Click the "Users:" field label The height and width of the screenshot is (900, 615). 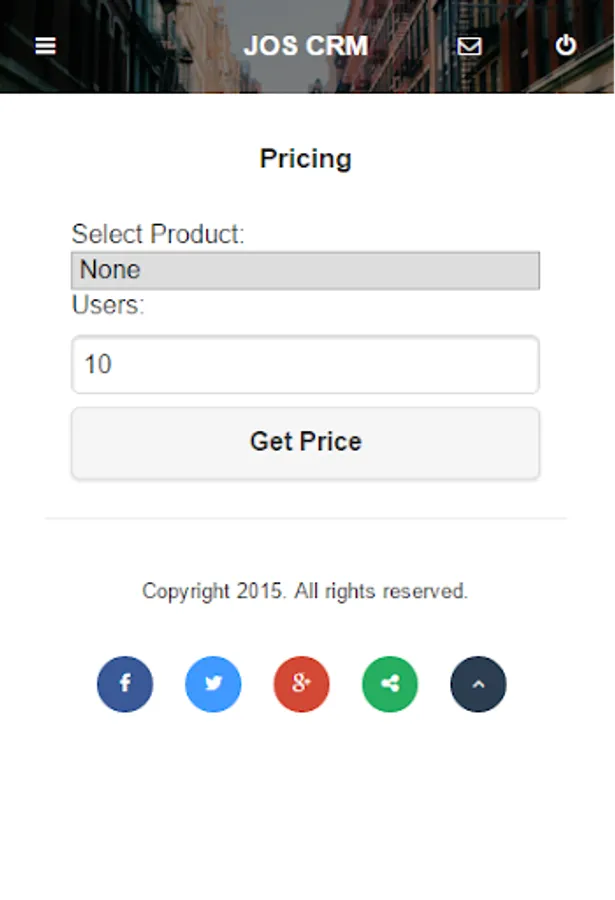(108, 305)
